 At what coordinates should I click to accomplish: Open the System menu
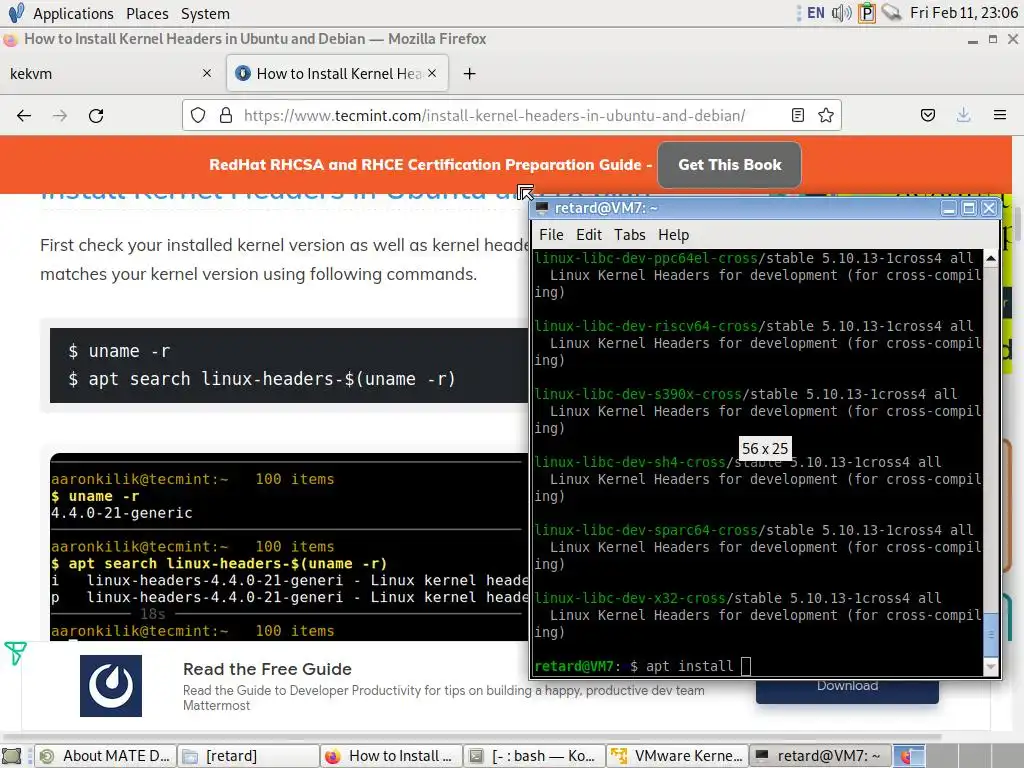pyautogui.click(x=205, y=13)
